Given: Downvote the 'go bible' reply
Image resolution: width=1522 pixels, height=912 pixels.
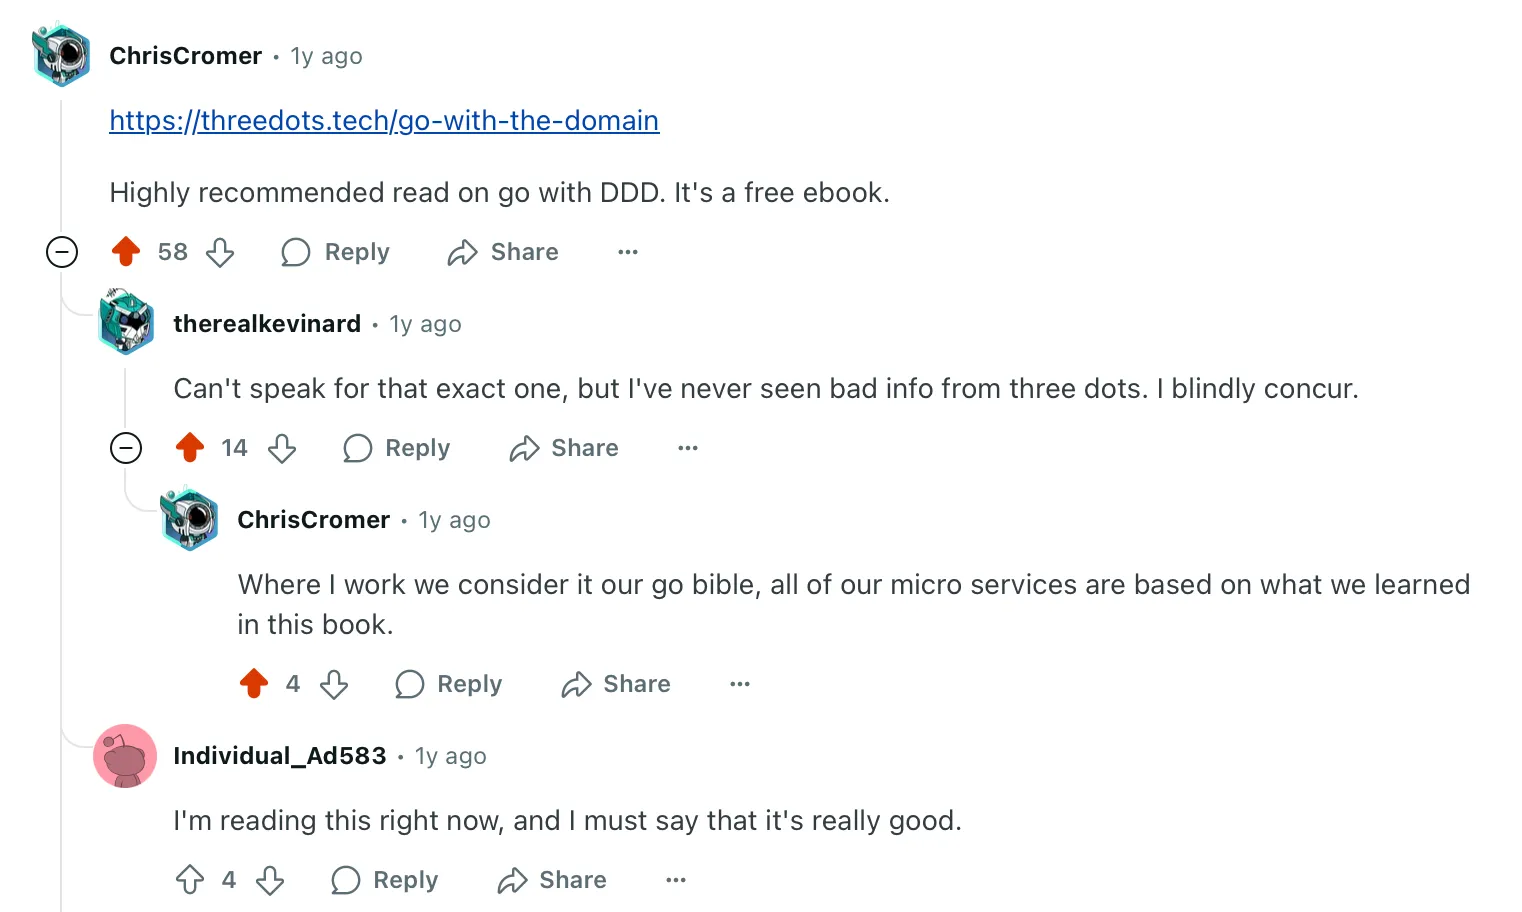Looking at the screenshot, I should [x=334, y=684].
